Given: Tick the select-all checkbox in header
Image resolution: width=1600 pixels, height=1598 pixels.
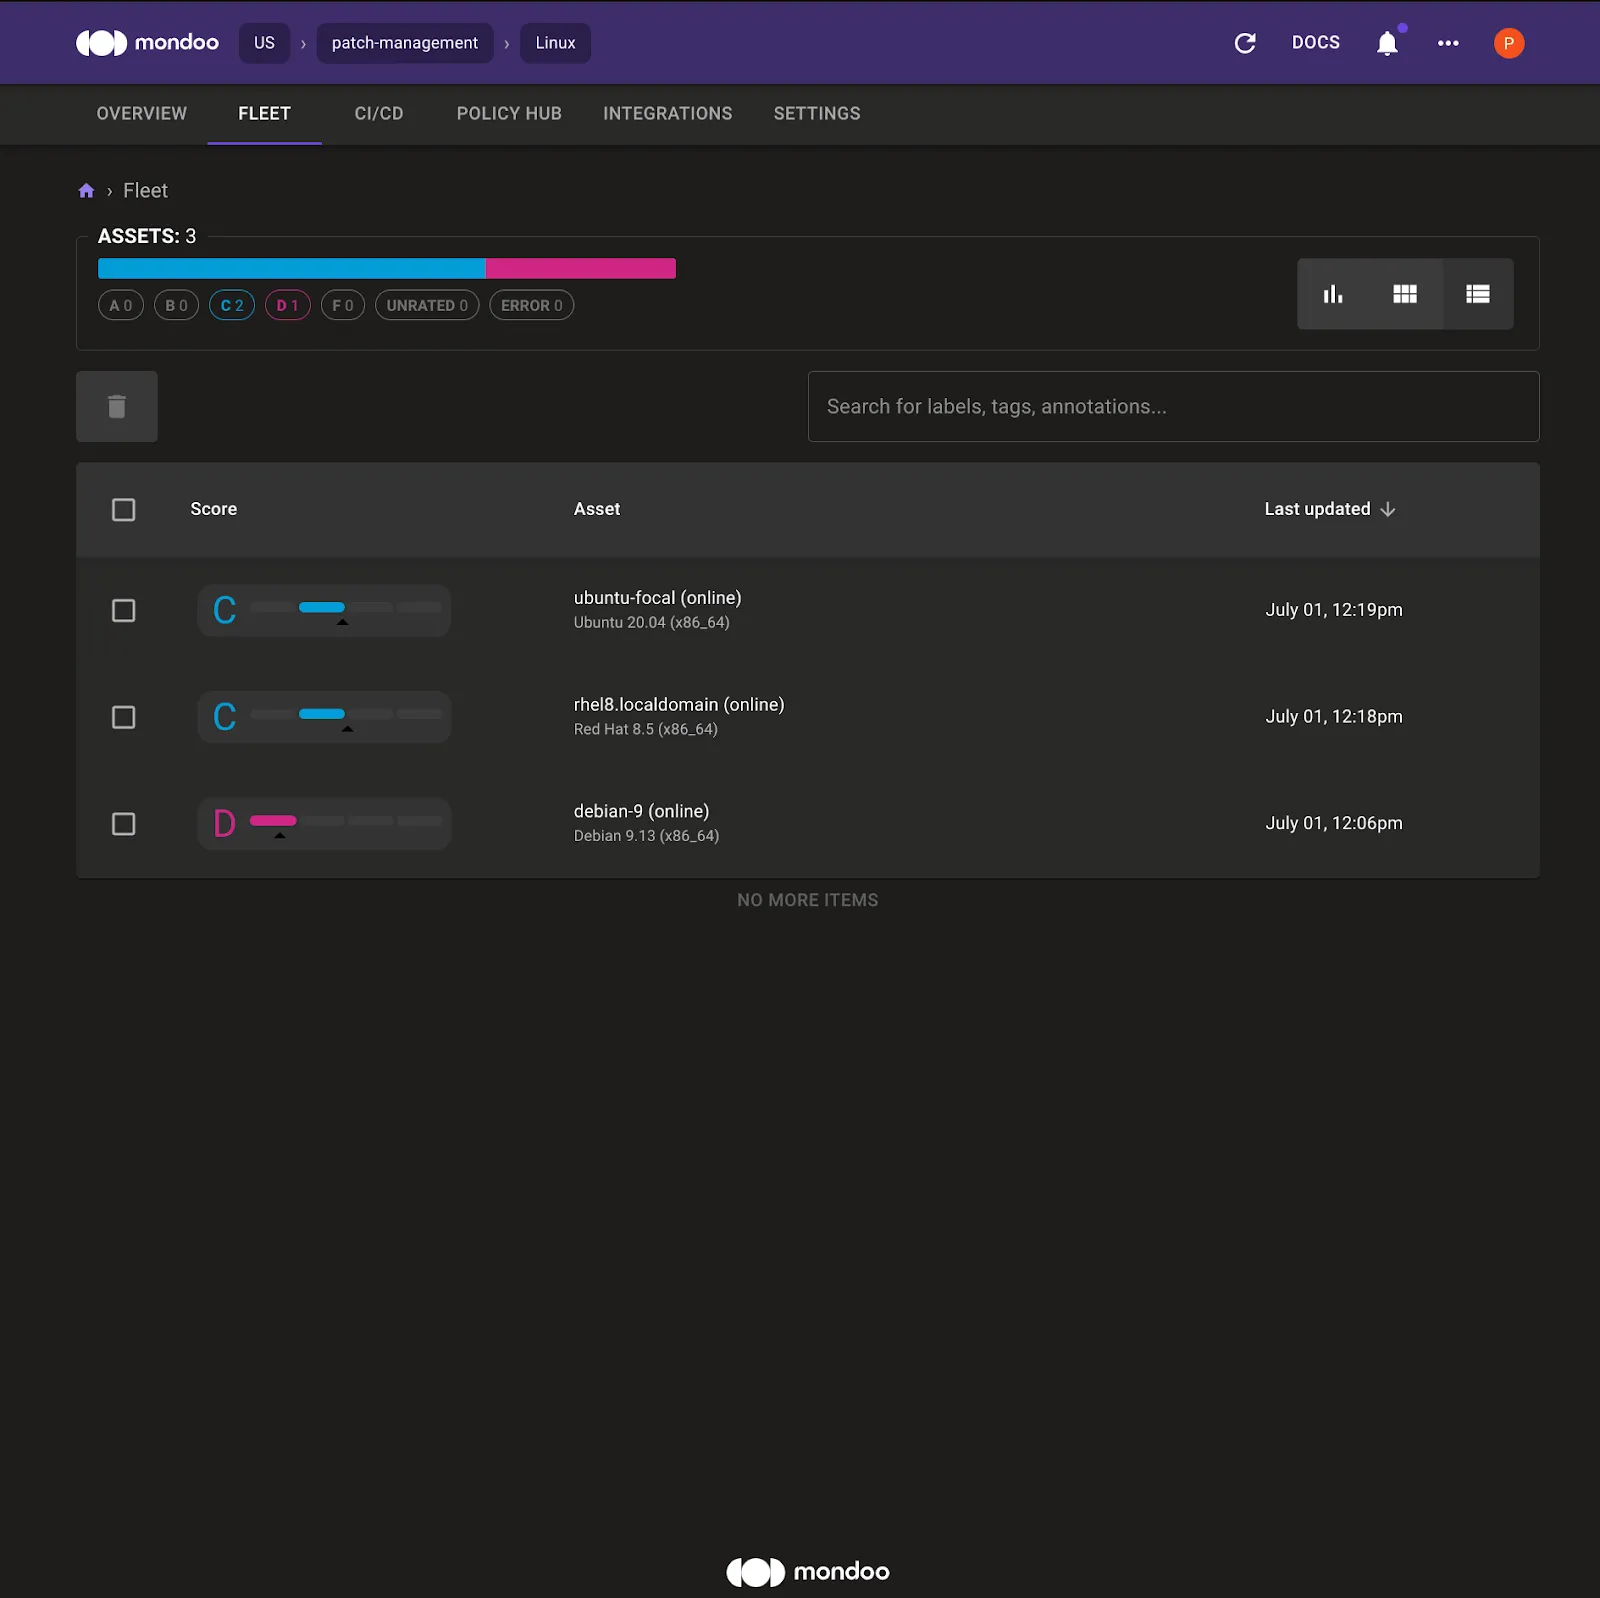Looking at the screenshot, I should pos(124,510).
